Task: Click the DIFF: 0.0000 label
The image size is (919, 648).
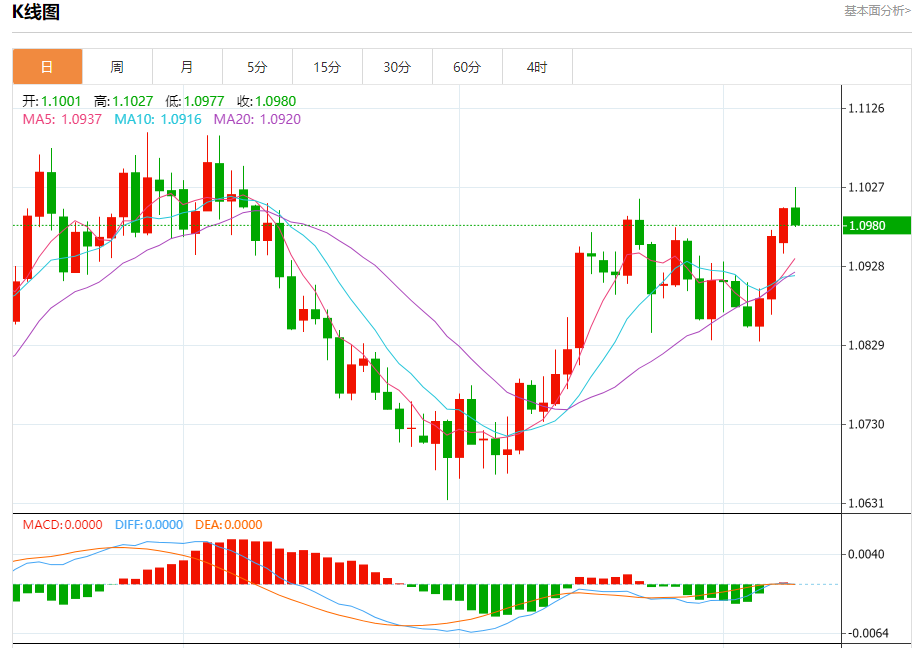Action: [149, 524]
